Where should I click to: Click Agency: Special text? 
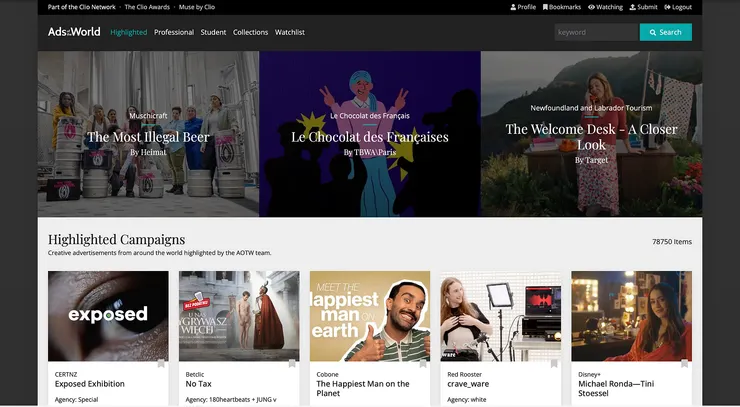pos(76,399)
